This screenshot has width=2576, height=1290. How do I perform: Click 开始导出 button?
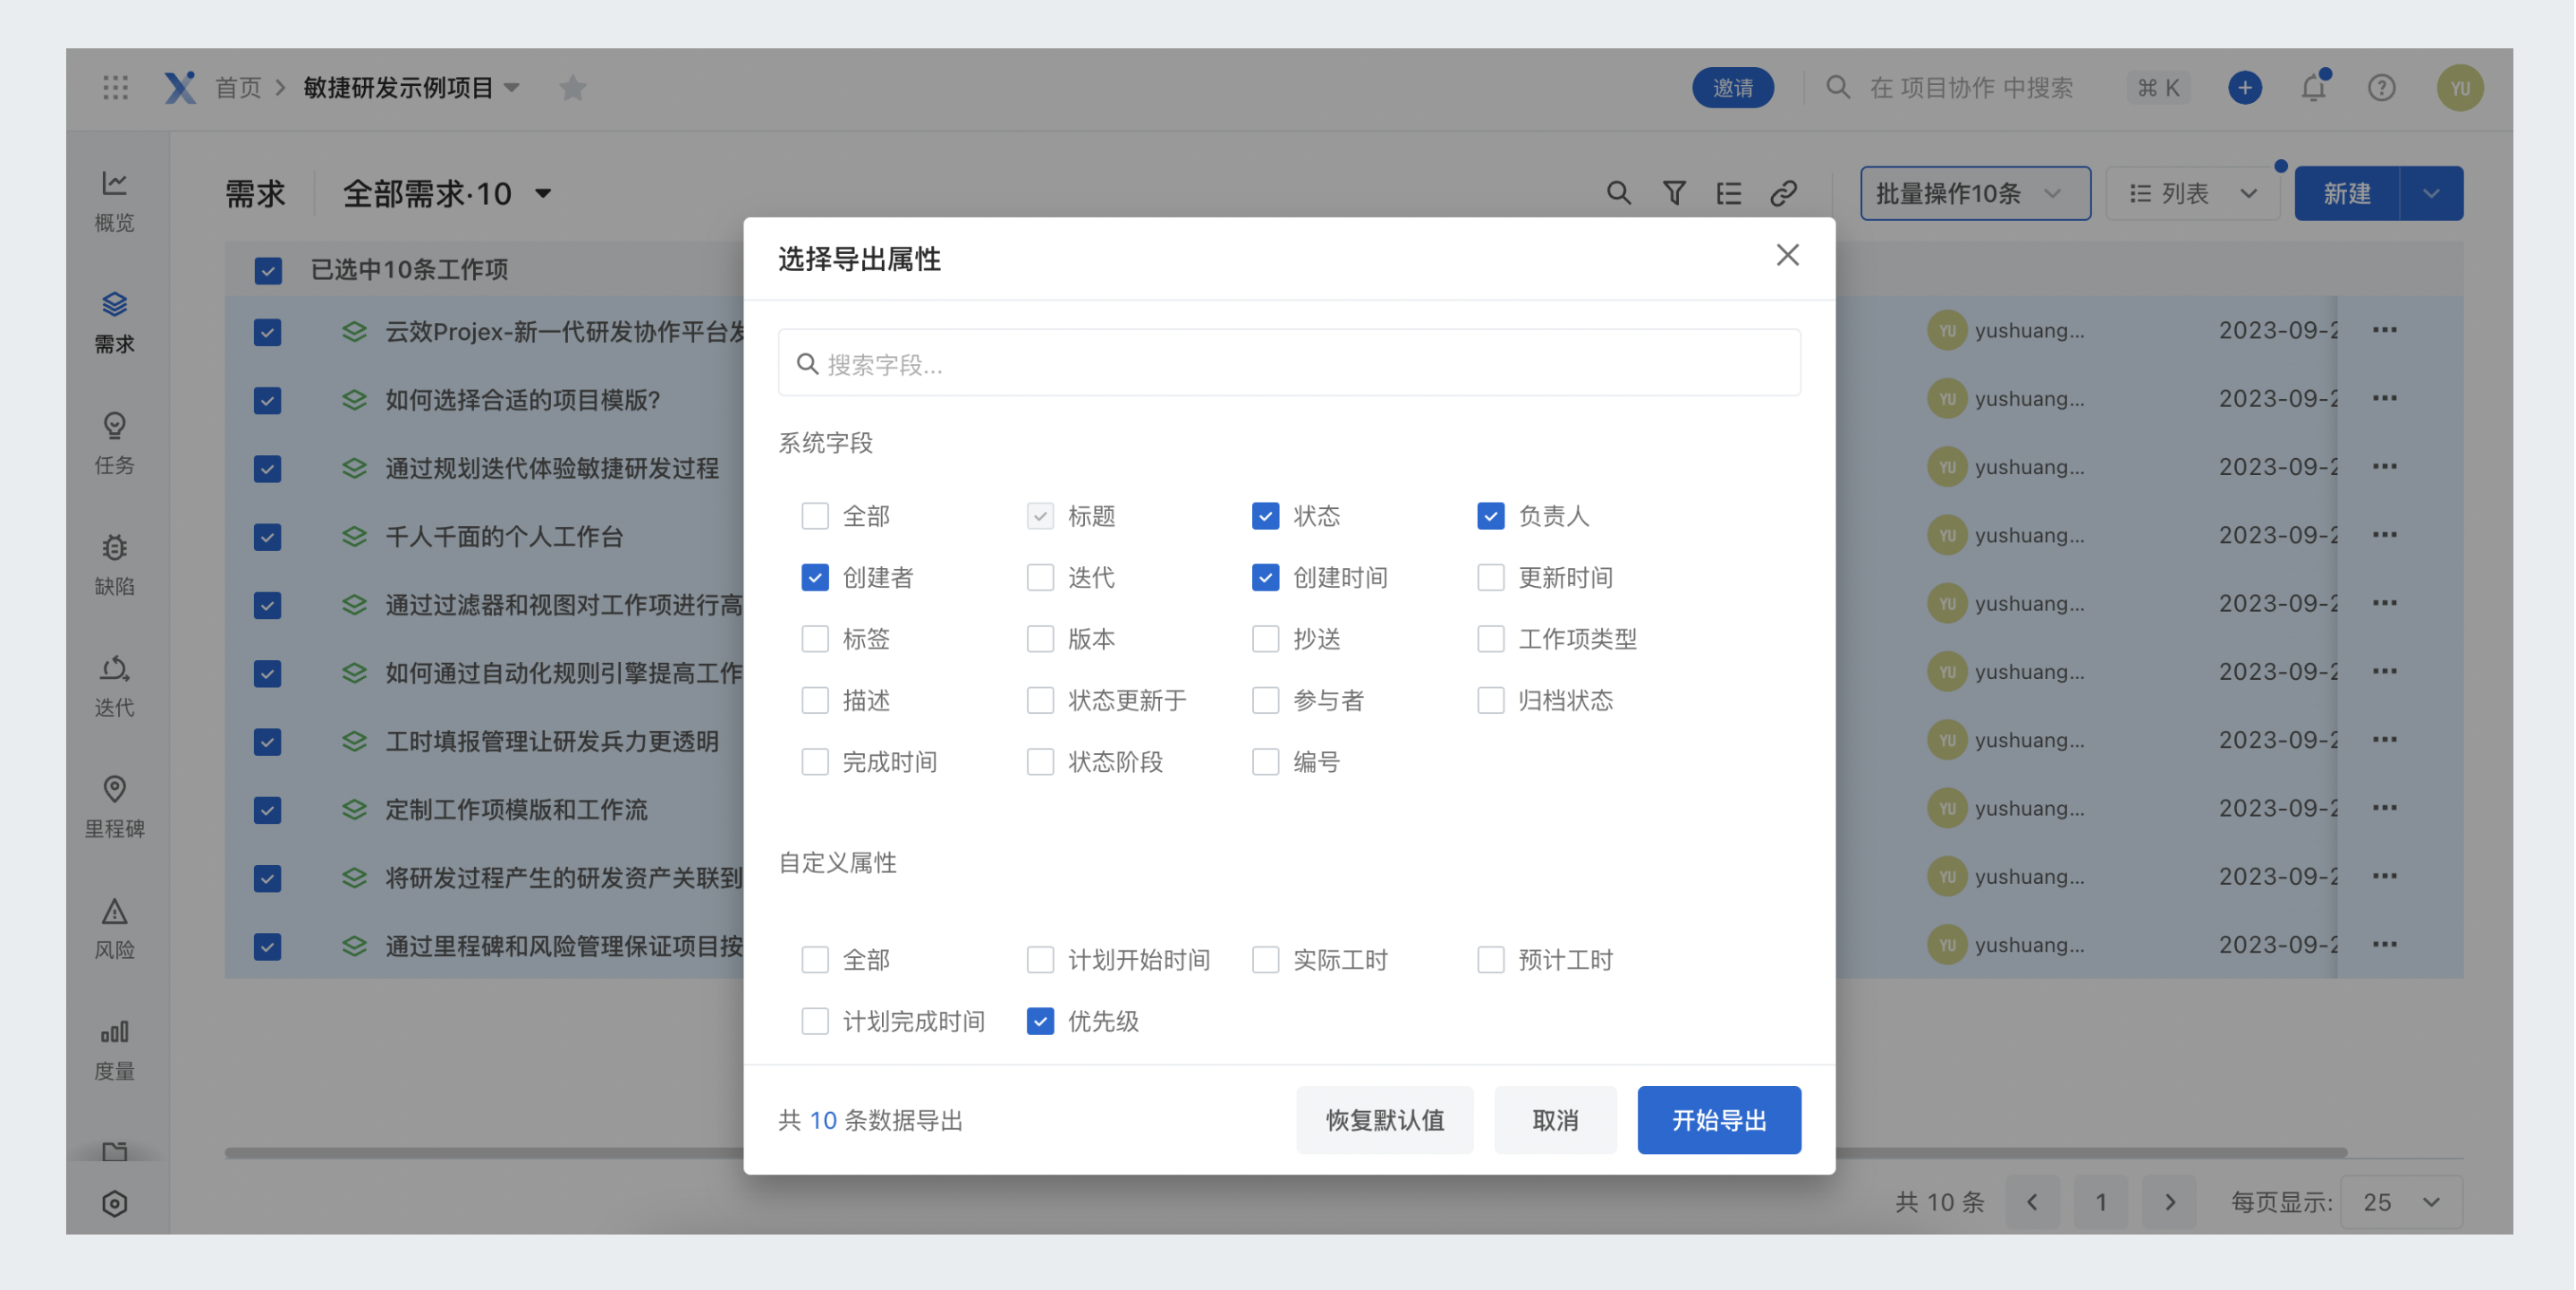[x=1719, y=1120]
